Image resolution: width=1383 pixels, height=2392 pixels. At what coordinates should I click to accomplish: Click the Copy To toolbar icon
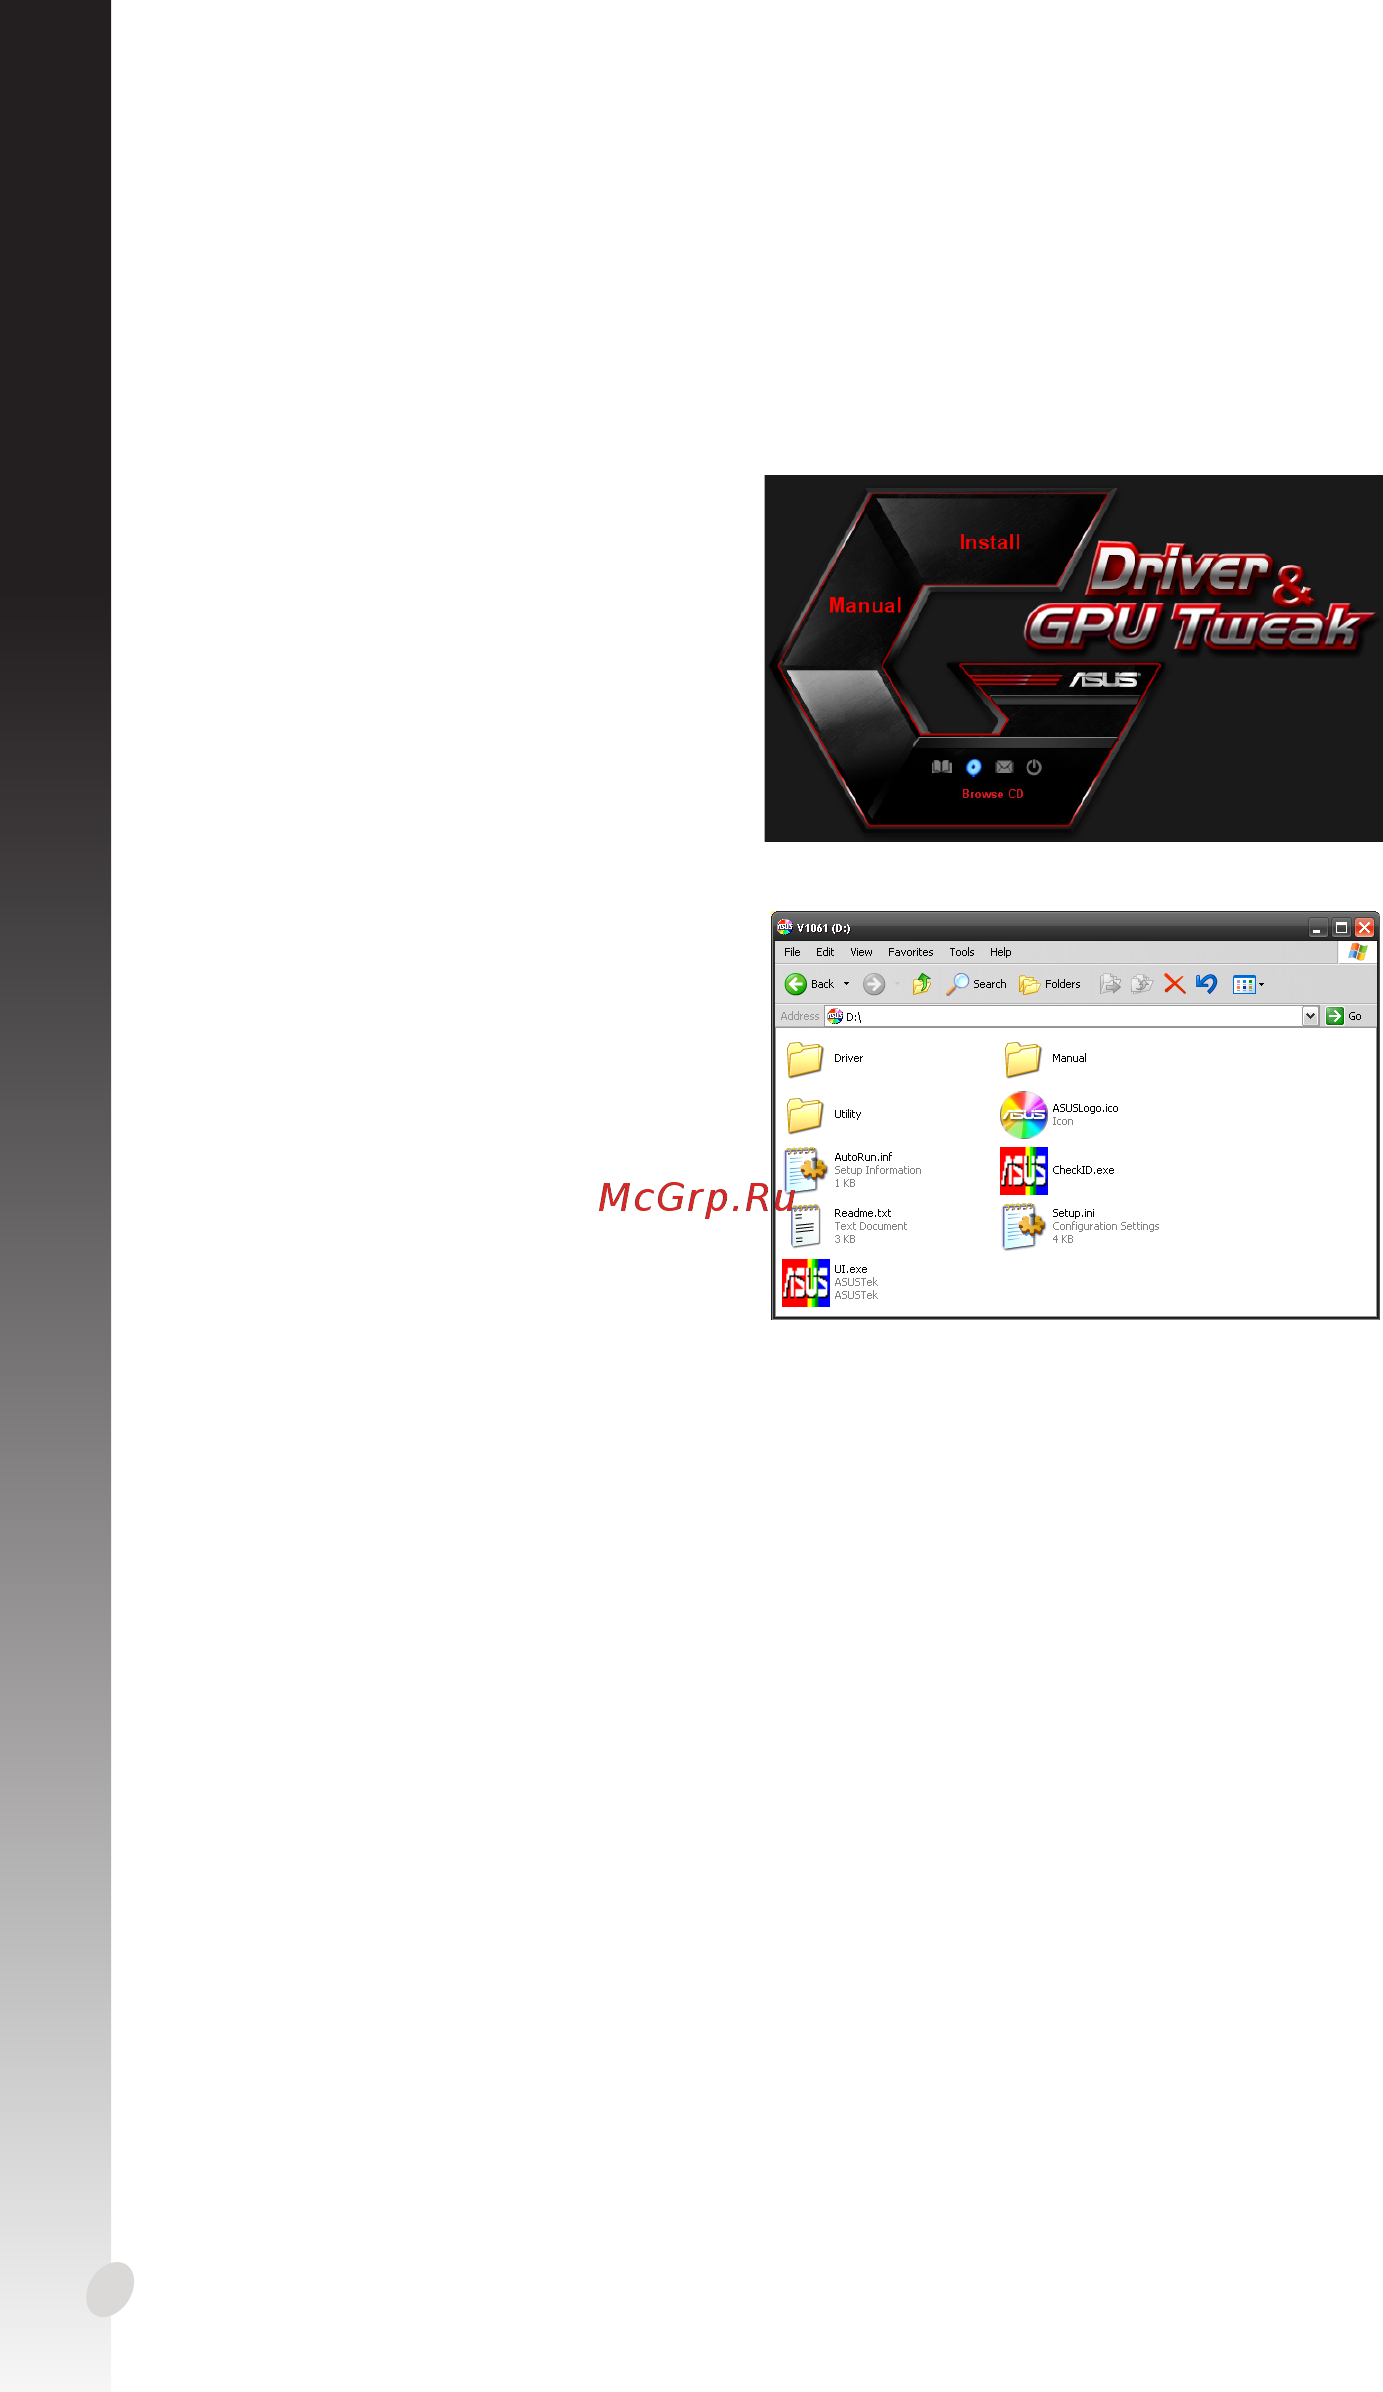click(1142, 984)
